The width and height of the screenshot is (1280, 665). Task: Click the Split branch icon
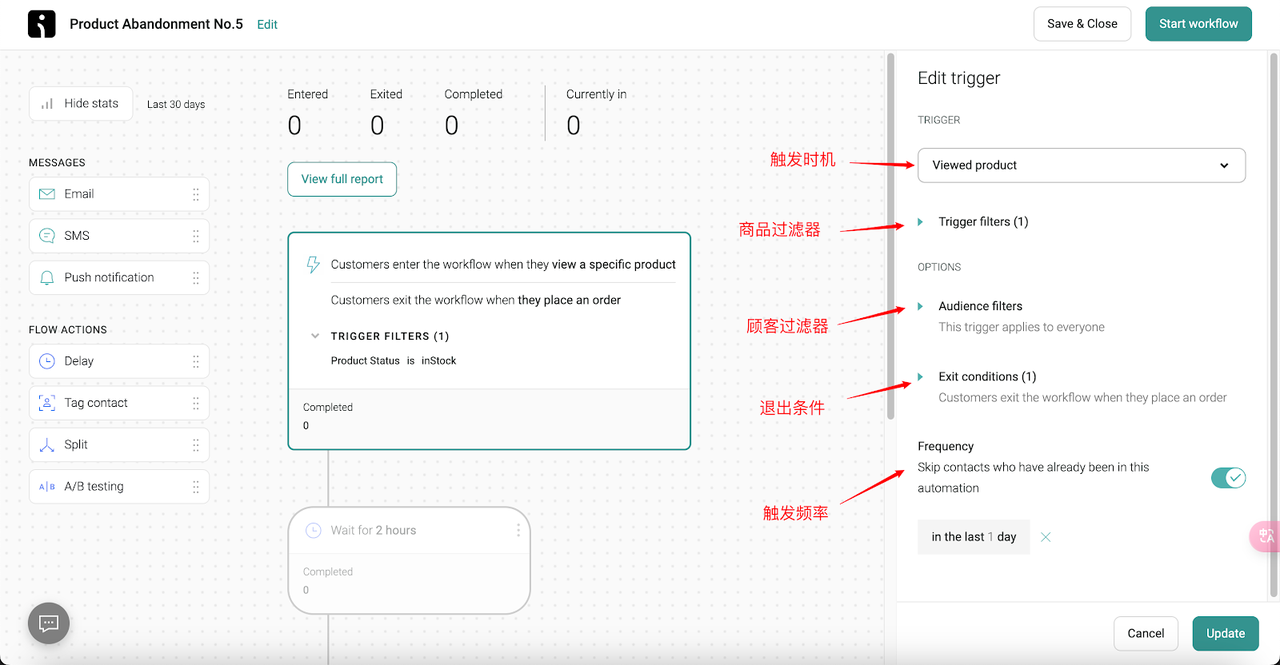point(47,445)
